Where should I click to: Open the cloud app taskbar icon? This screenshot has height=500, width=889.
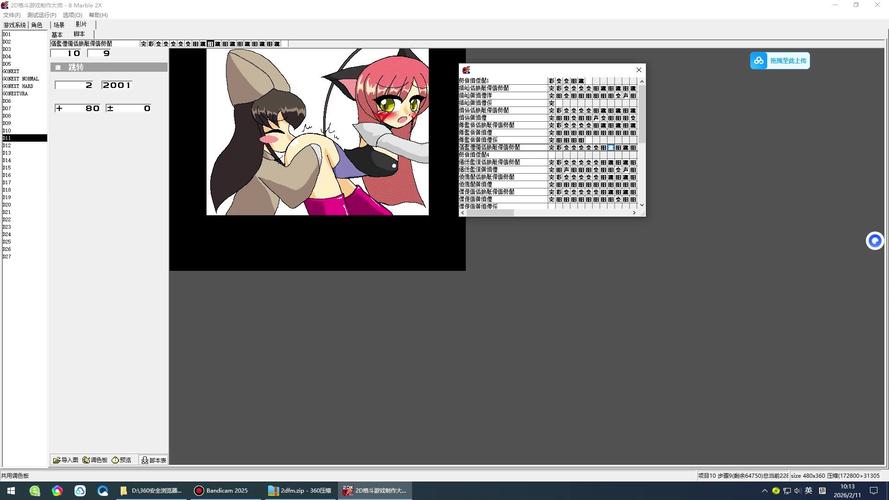click(80, 490)
